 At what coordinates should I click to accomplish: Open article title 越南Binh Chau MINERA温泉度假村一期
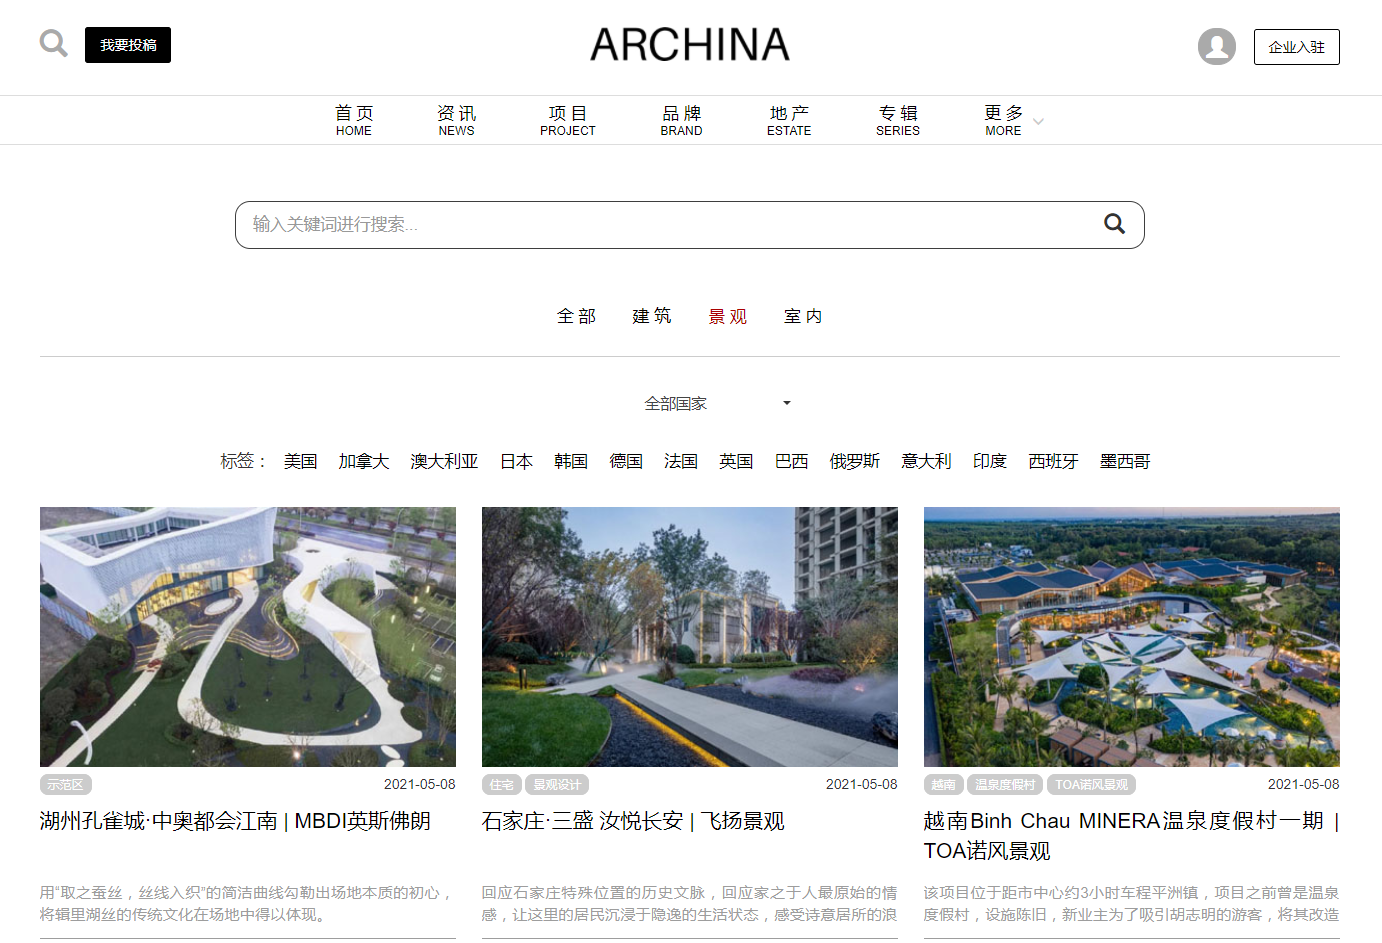click(x=1132, y=836)
